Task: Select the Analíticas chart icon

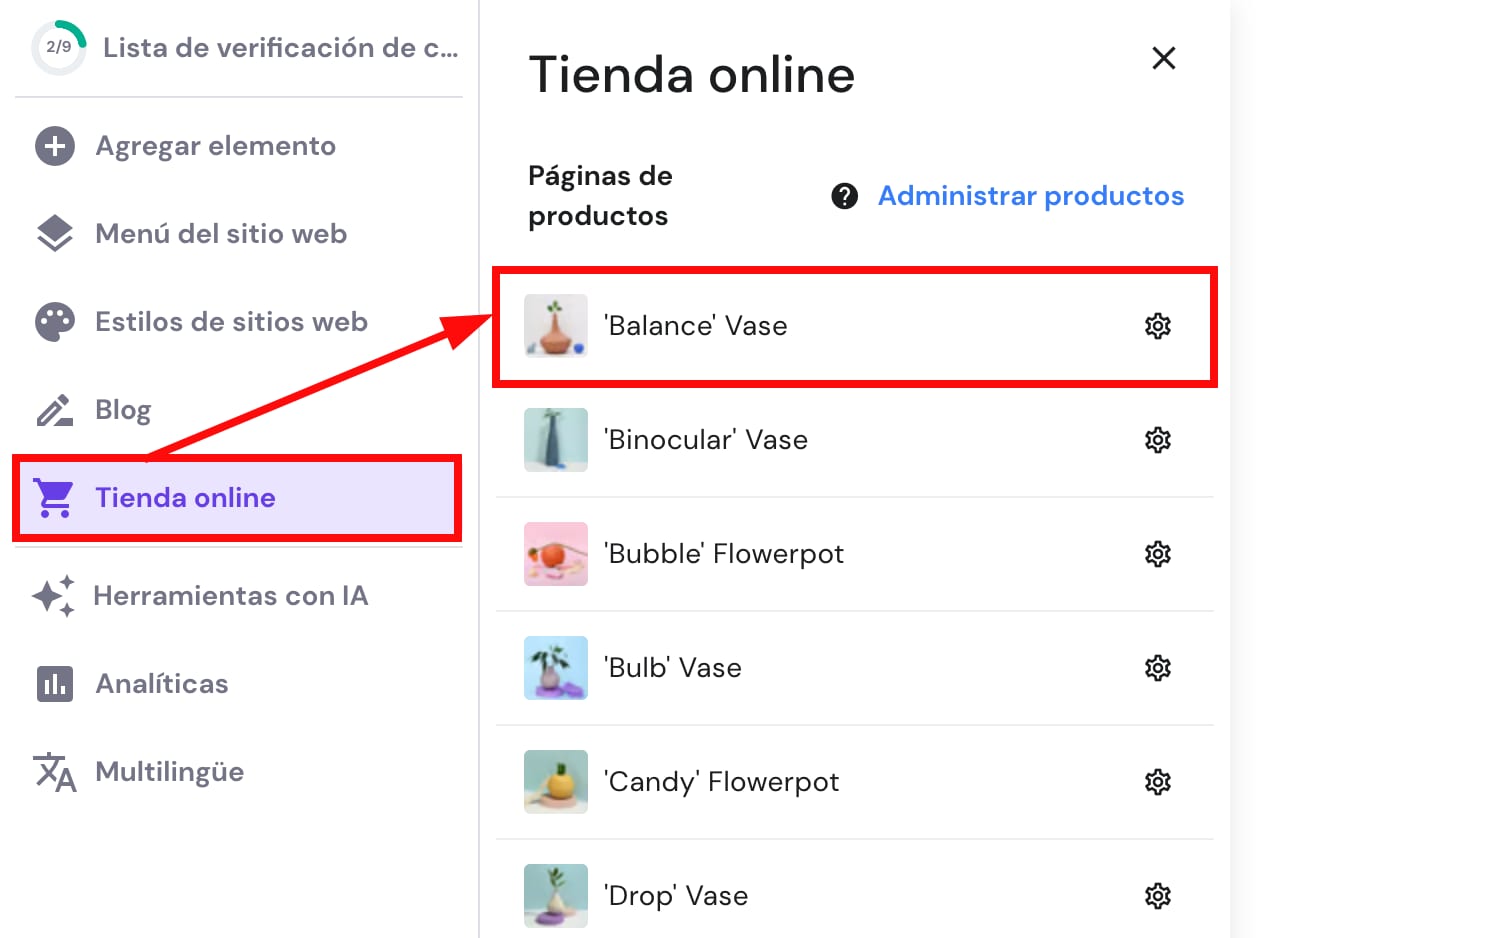Action: pos(54,683)
